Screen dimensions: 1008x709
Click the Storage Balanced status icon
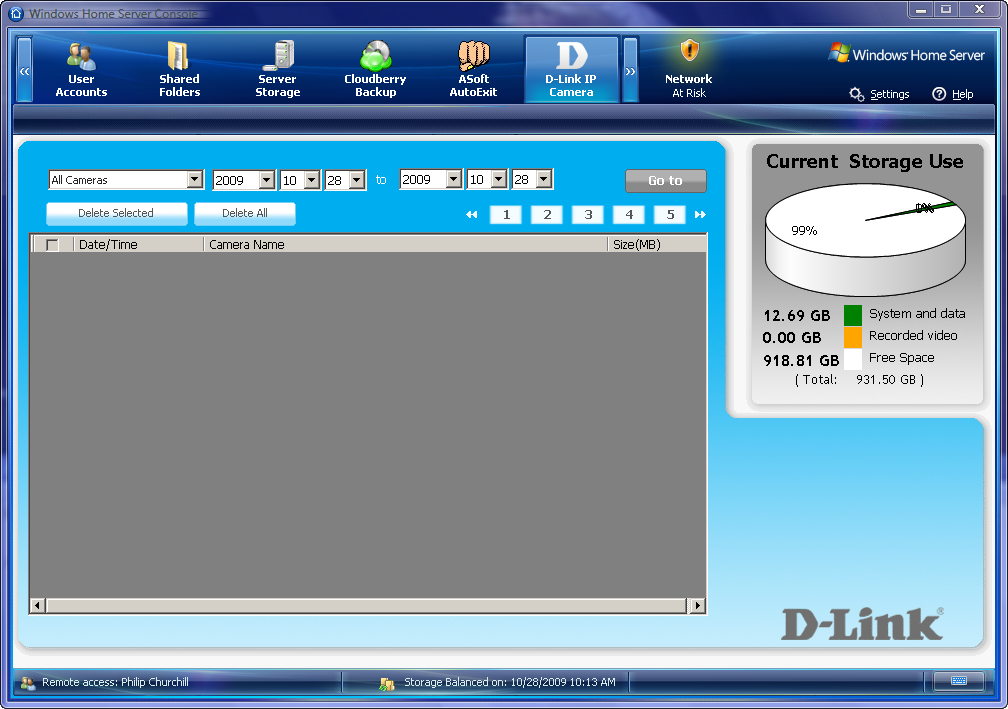(387, 684)
